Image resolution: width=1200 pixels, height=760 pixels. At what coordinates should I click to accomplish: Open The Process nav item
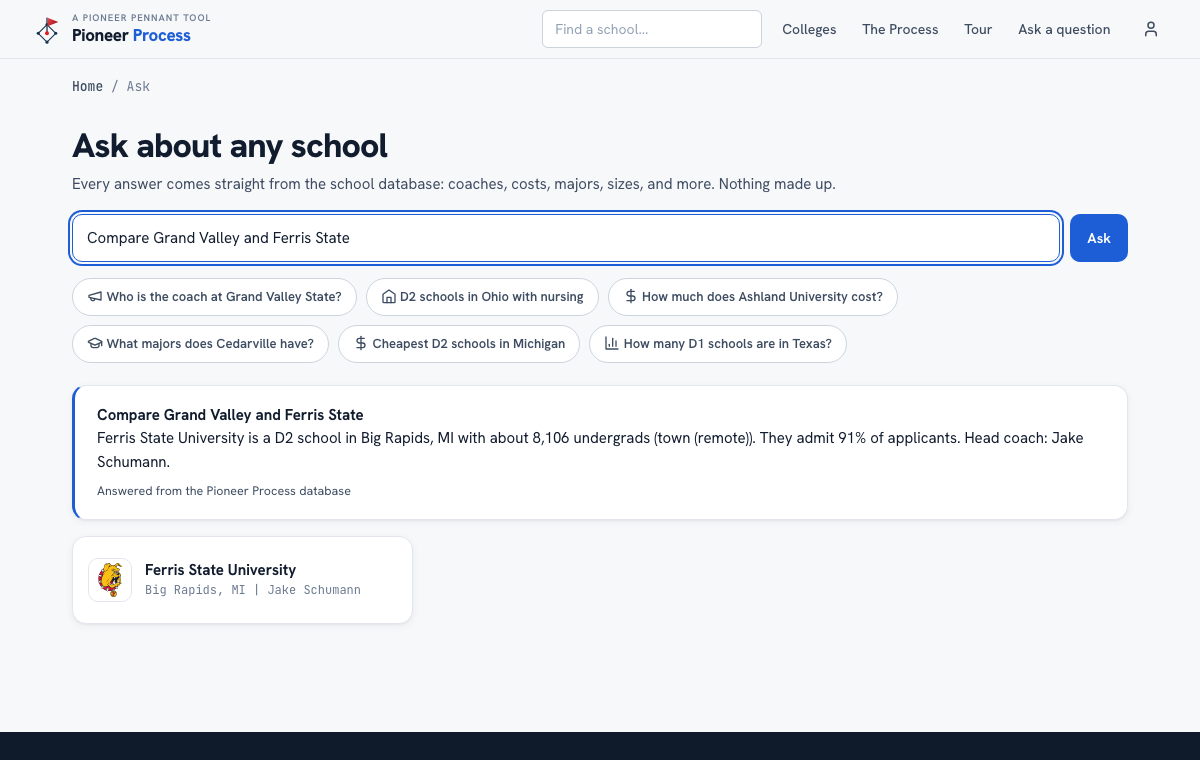tap(900, 29)
